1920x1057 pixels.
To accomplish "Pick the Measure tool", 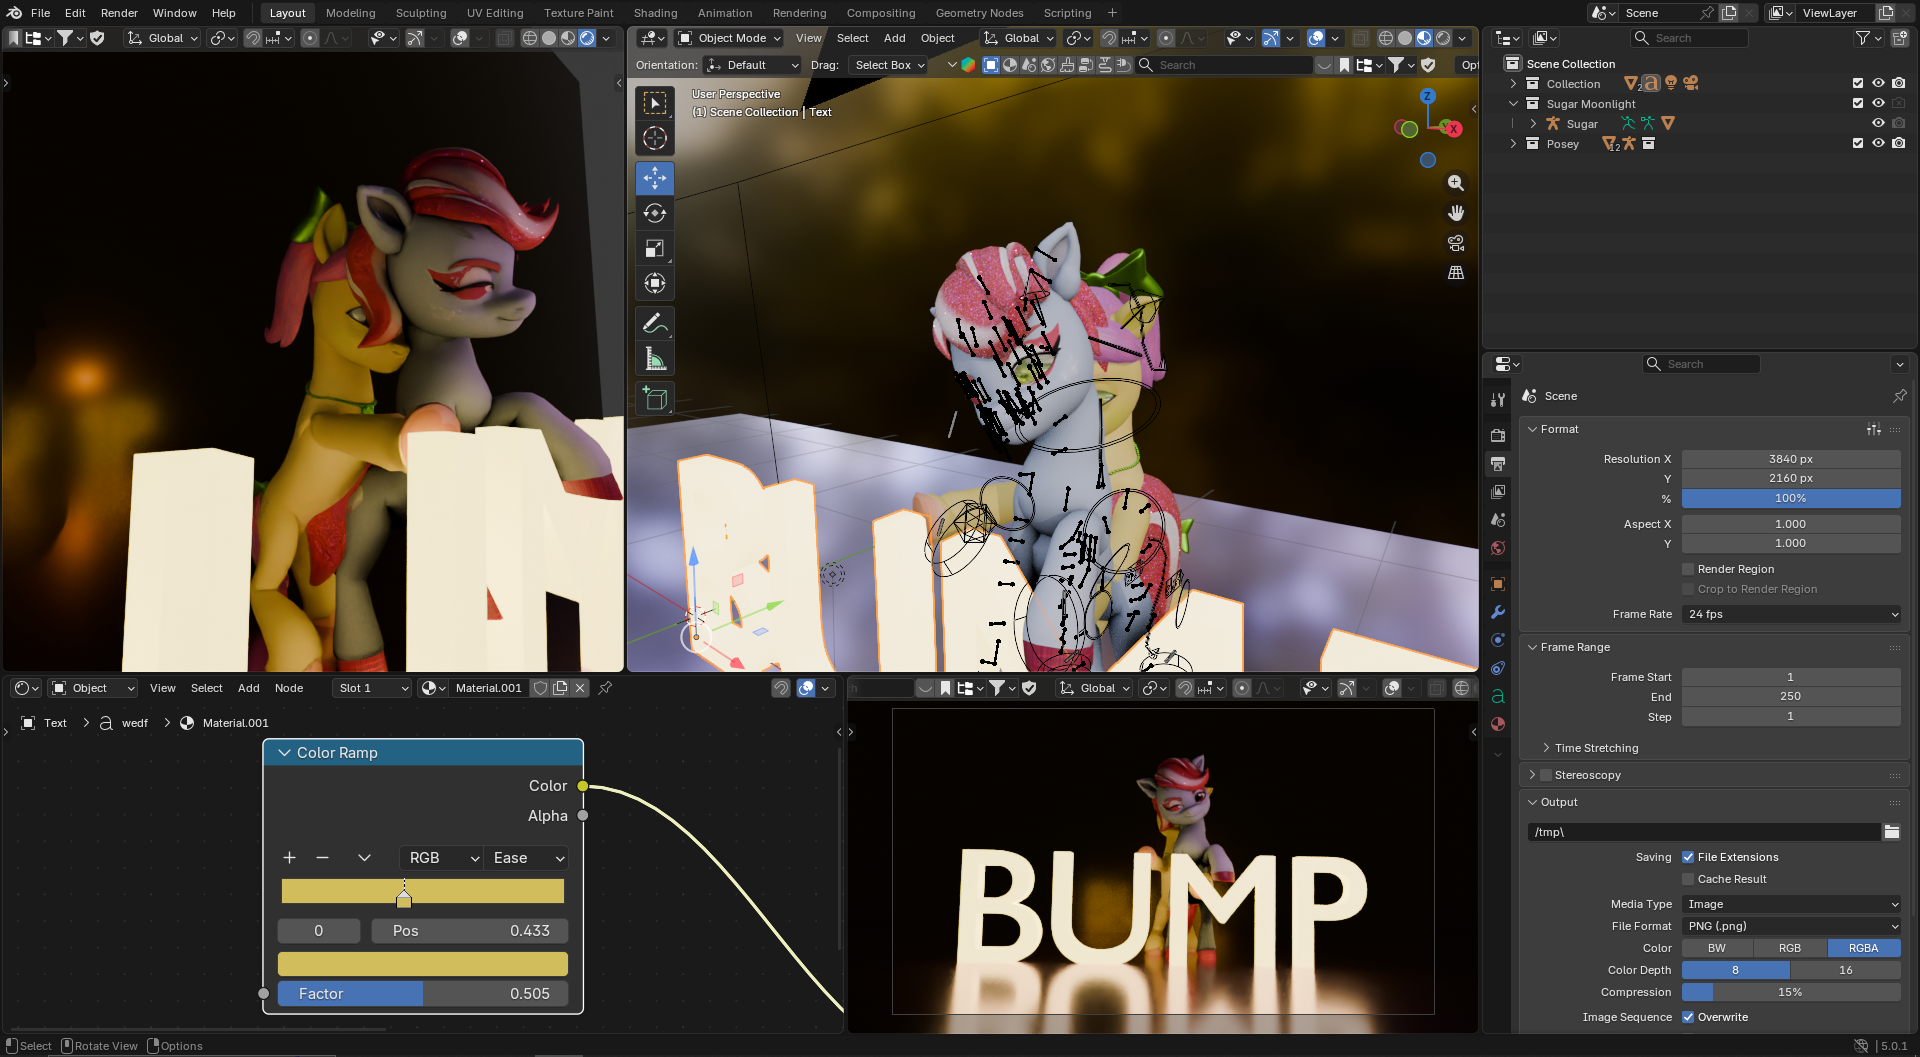I will coord(655,359).
